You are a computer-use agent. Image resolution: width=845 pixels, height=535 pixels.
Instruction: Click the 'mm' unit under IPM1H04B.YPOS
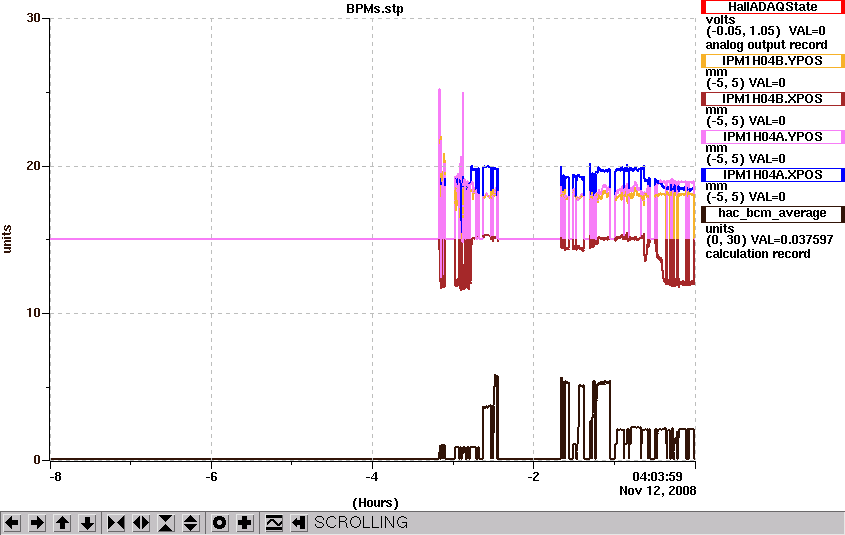pos(716,72)
